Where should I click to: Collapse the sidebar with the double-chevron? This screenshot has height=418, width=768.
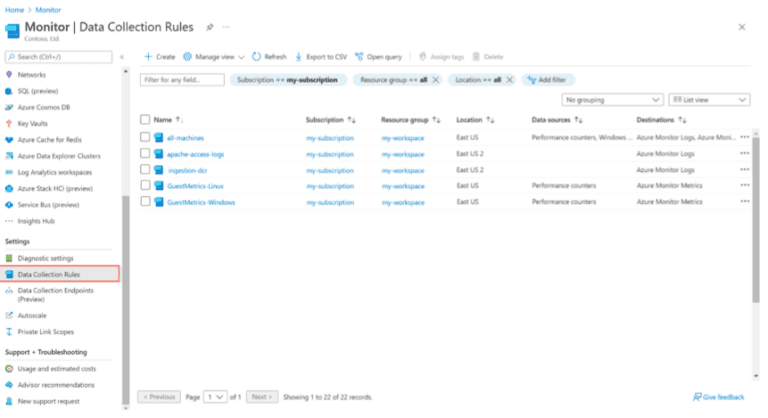click(x=122, y=57)
